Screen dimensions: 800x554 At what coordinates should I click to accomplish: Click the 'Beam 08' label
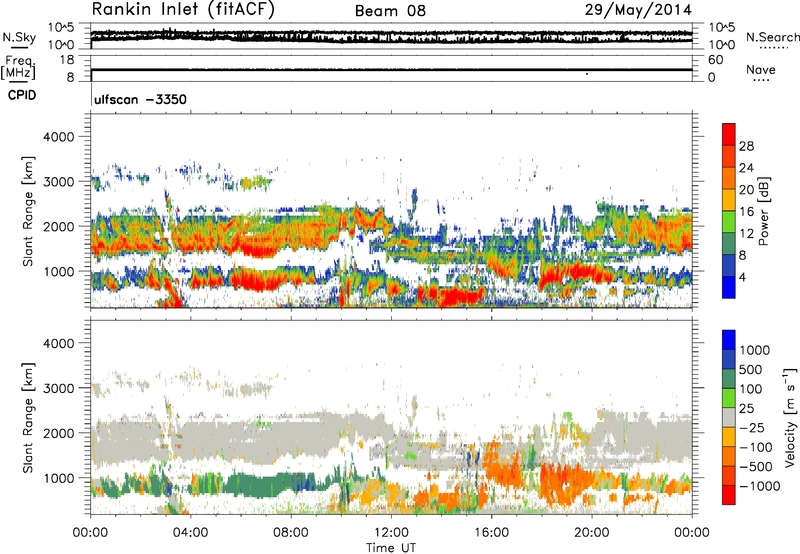(390, 11)
